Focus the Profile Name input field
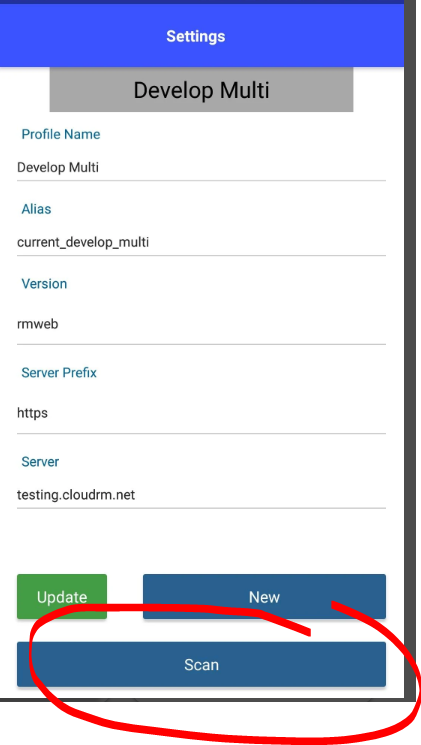This screenshot has width=421, height=745. point(201,168)
